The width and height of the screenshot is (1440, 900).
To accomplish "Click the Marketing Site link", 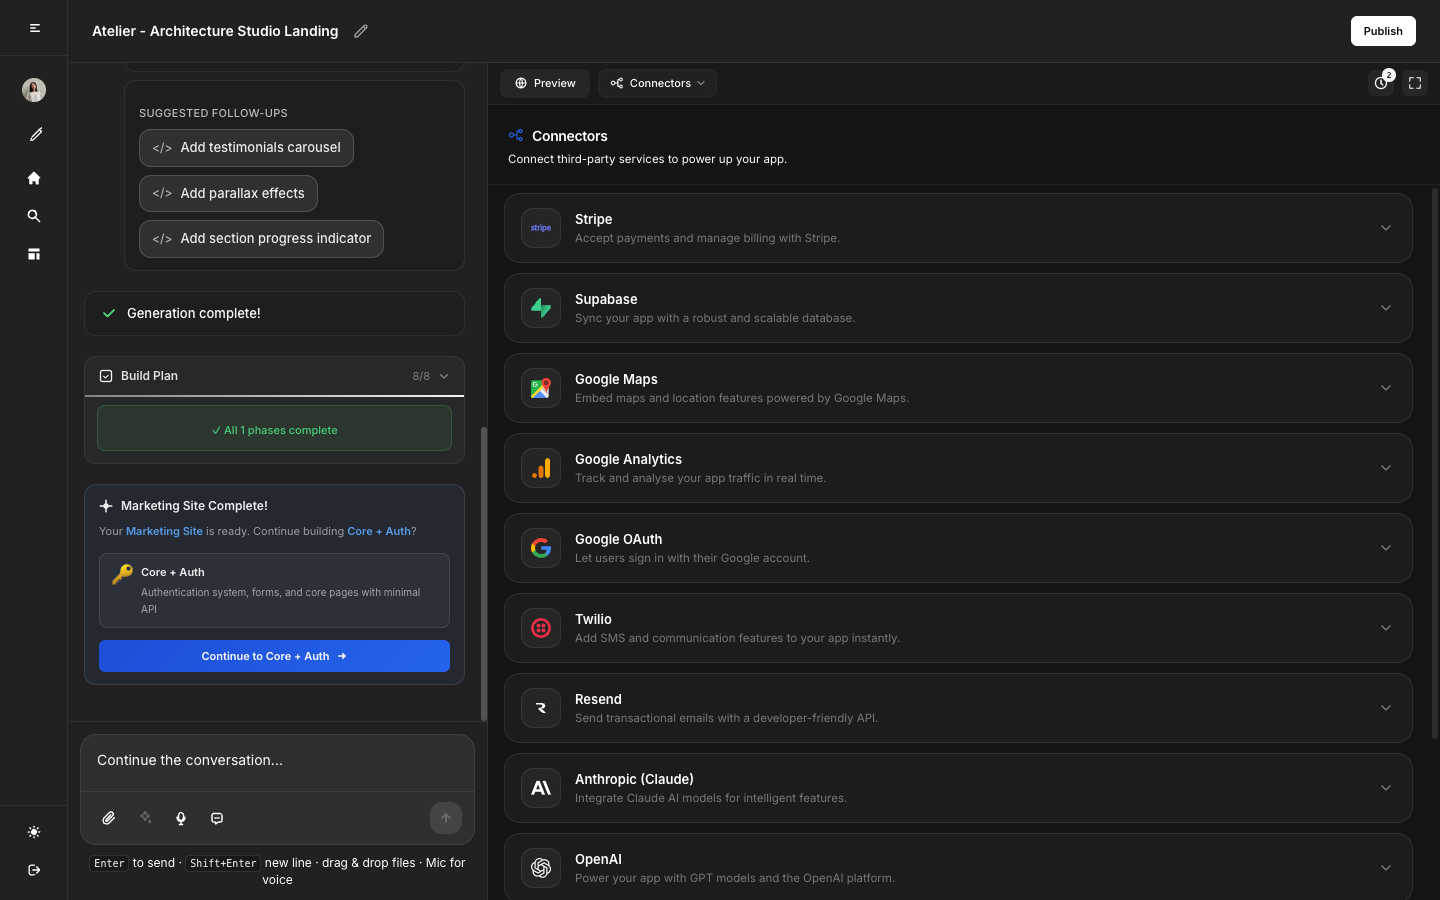I will tap(164, 531).
